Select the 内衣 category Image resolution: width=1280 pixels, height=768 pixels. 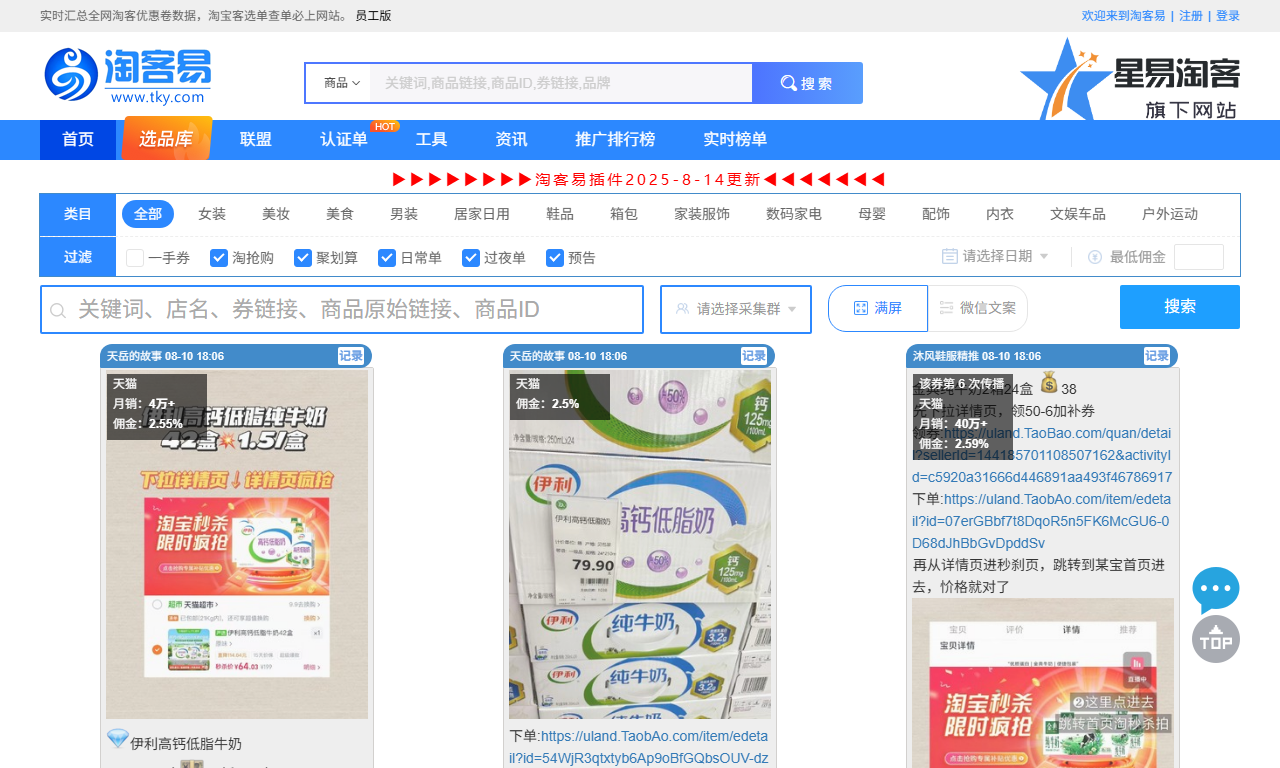(x=1000, y=214)
